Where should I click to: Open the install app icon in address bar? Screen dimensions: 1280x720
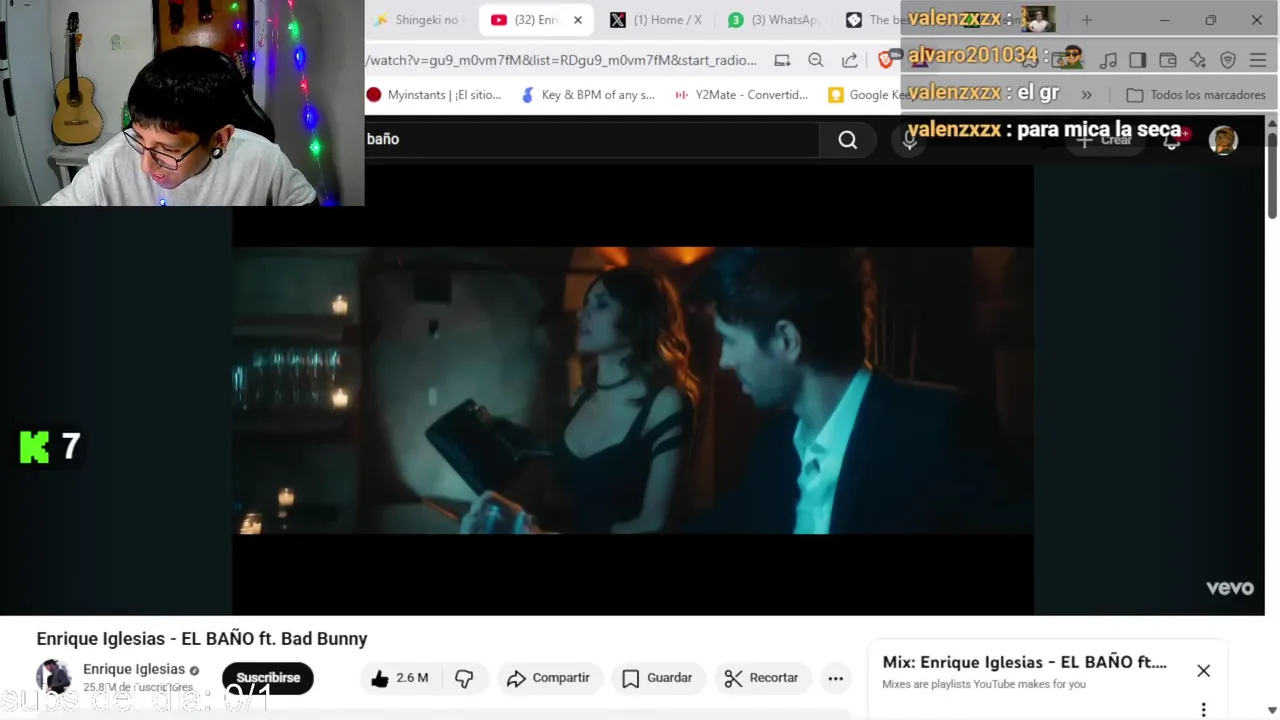pos(782,60)
